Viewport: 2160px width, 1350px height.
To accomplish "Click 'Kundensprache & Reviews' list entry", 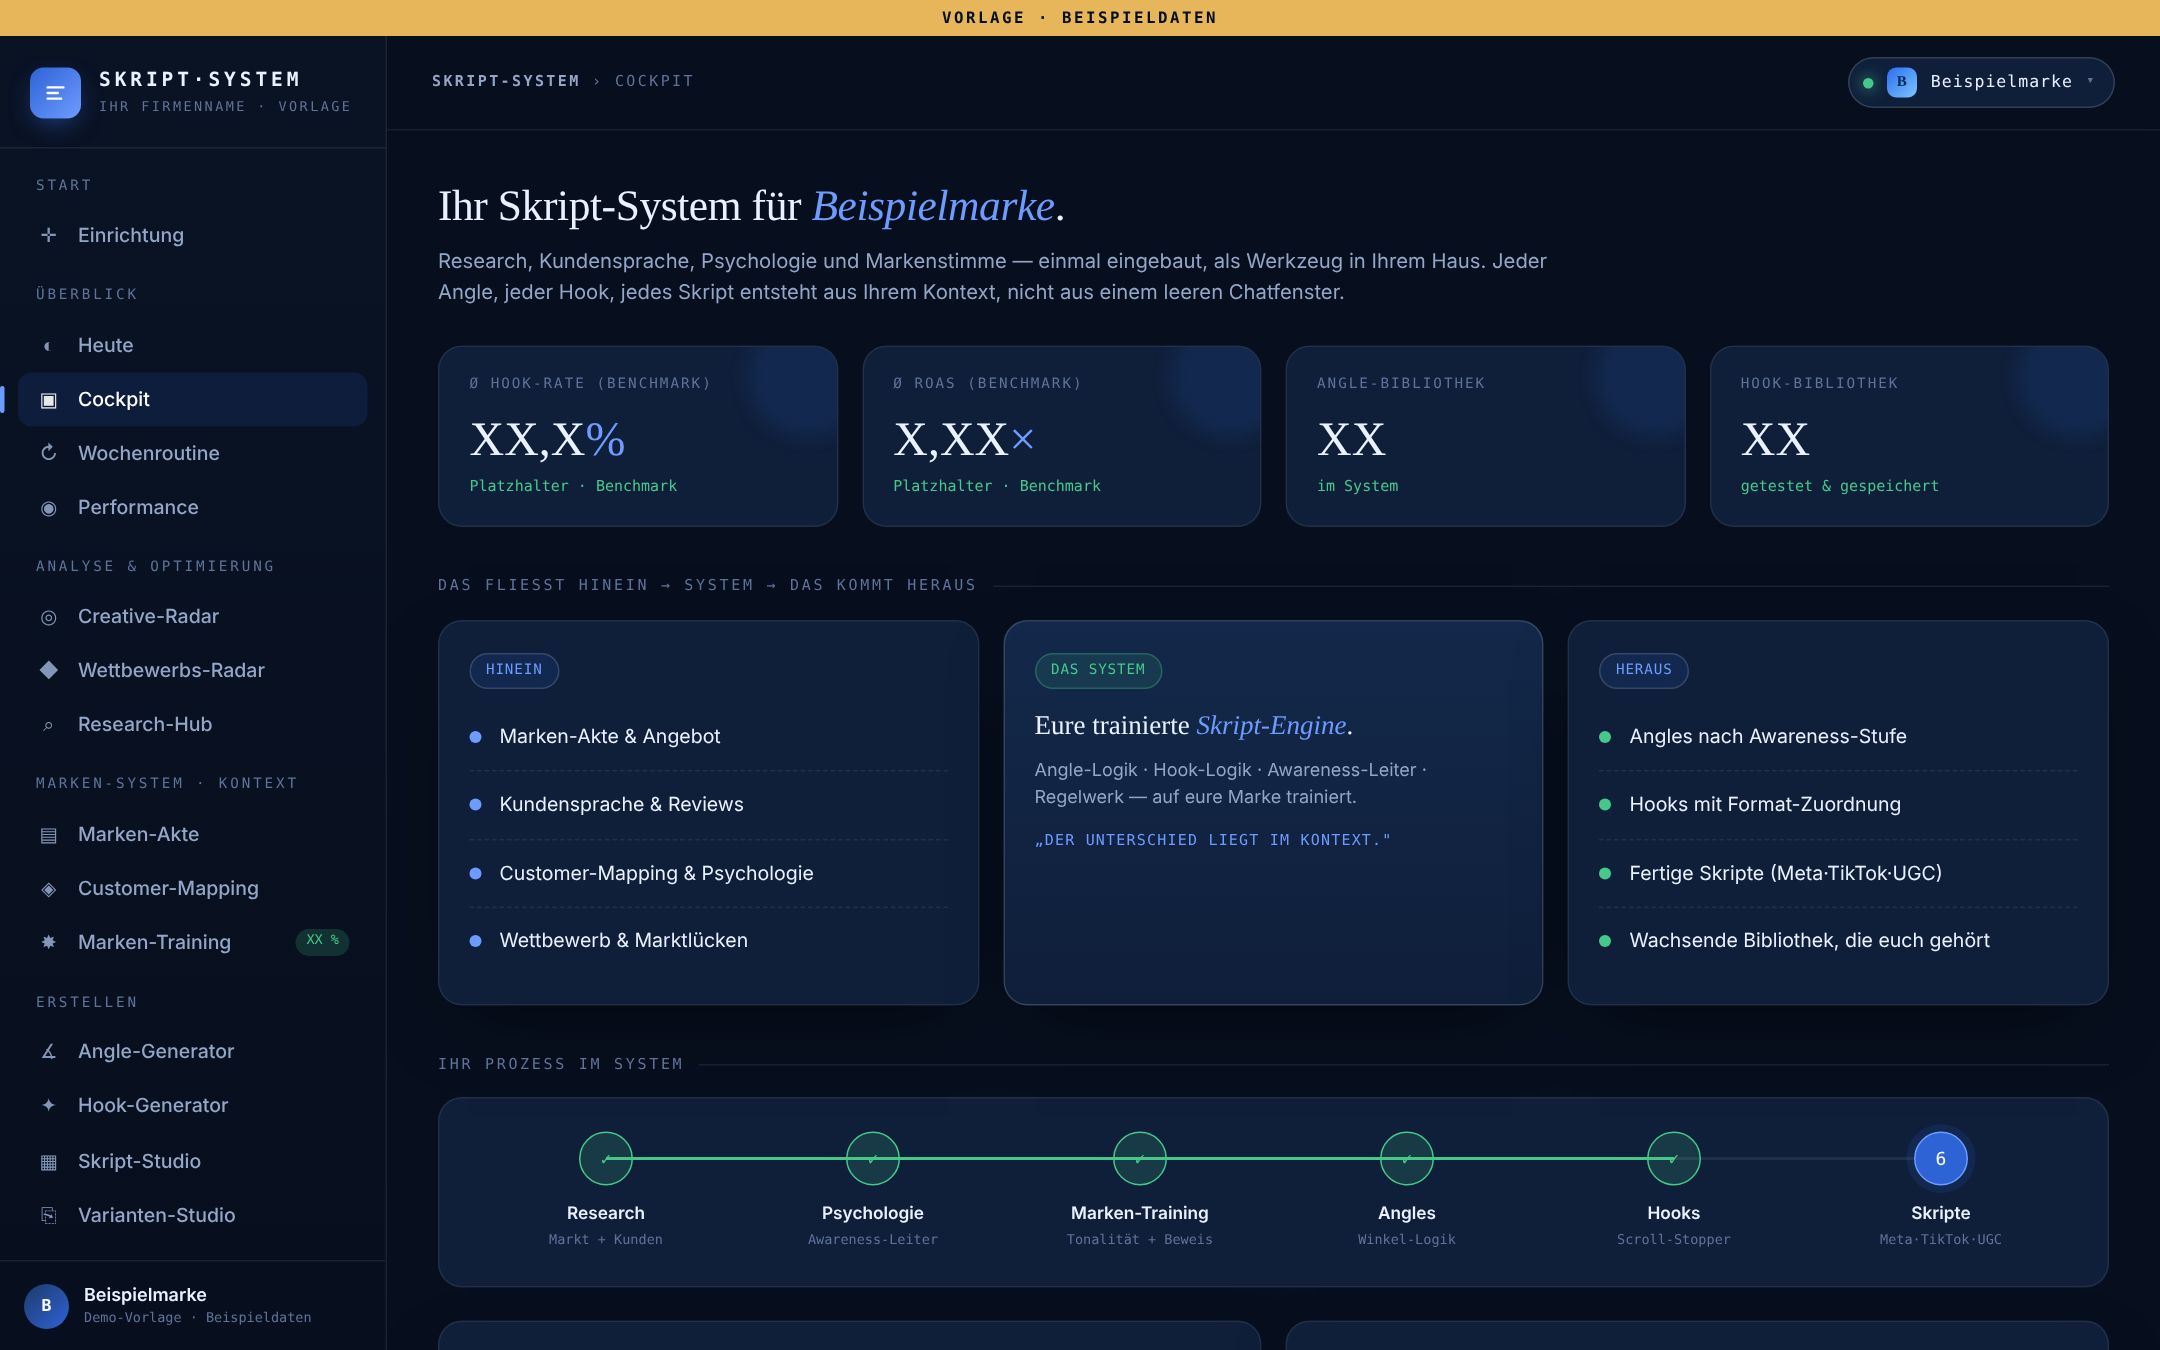I will [708, 805].
